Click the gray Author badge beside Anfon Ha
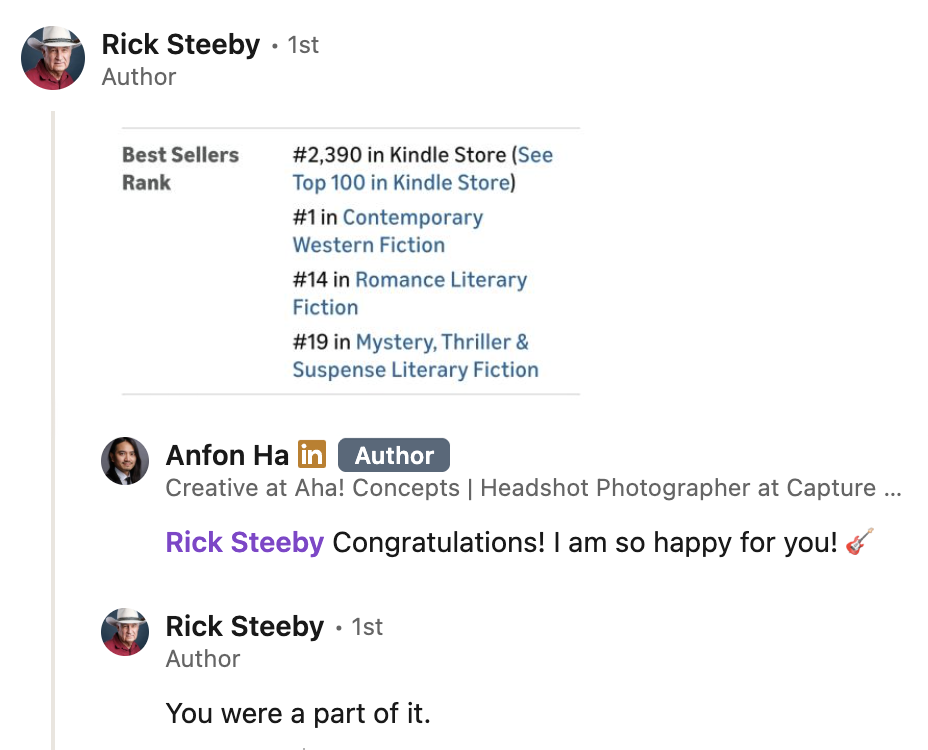 pos(394,456)
